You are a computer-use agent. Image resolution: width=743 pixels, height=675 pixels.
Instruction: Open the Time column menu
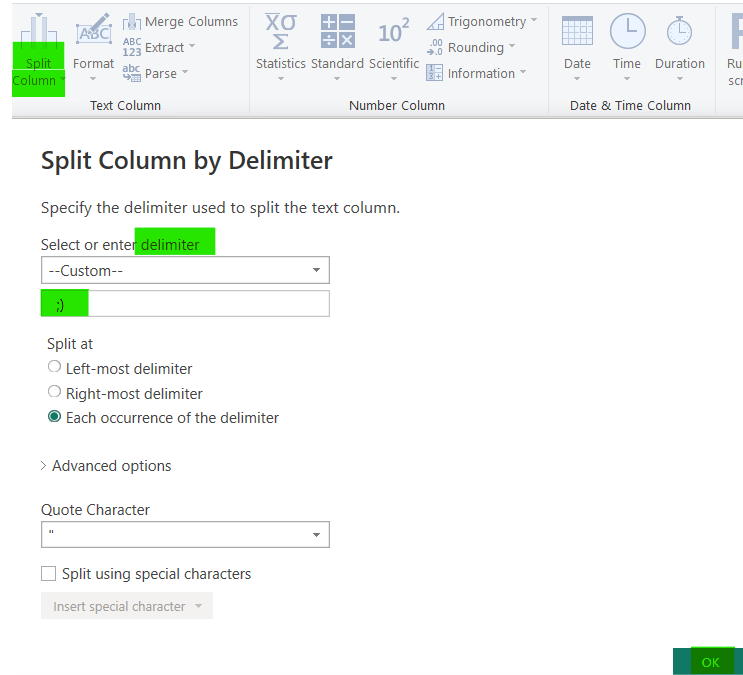pos(627,47)
